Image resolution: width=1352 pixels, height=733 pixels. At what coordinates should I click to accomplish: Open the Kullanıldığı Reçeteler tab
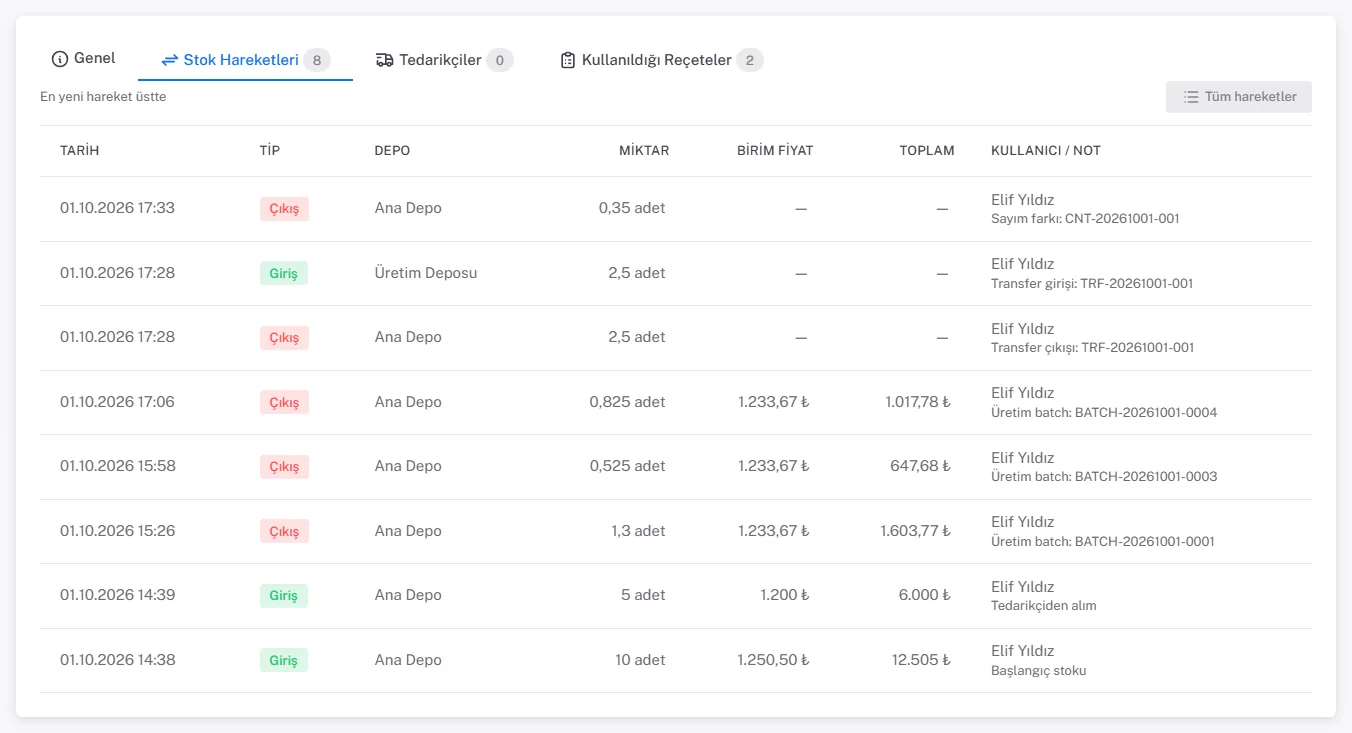point(662,60)
